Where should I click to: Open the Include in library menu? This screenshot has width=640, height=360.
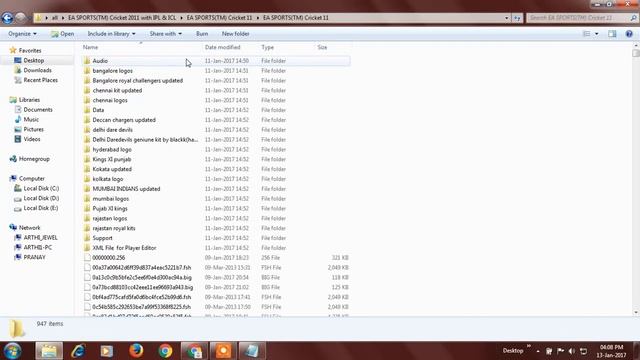tap(111, 34)
